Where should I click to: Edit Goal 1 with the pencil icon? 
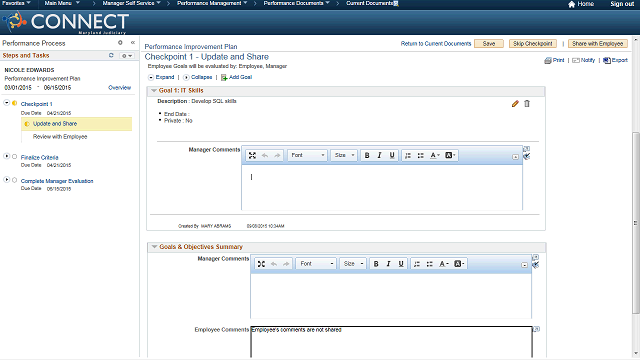click(515, 104)
